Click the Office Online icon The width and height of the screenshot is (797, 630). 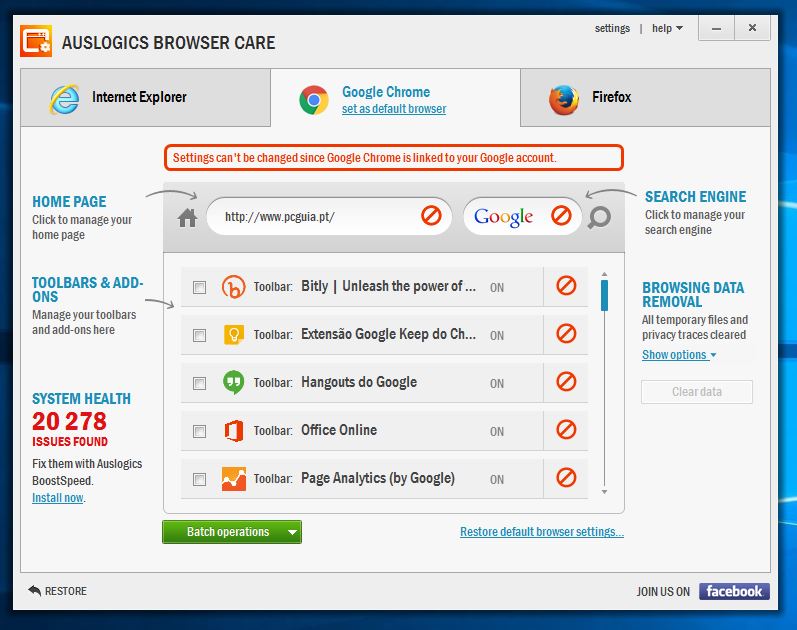click(x=234, y=431)
